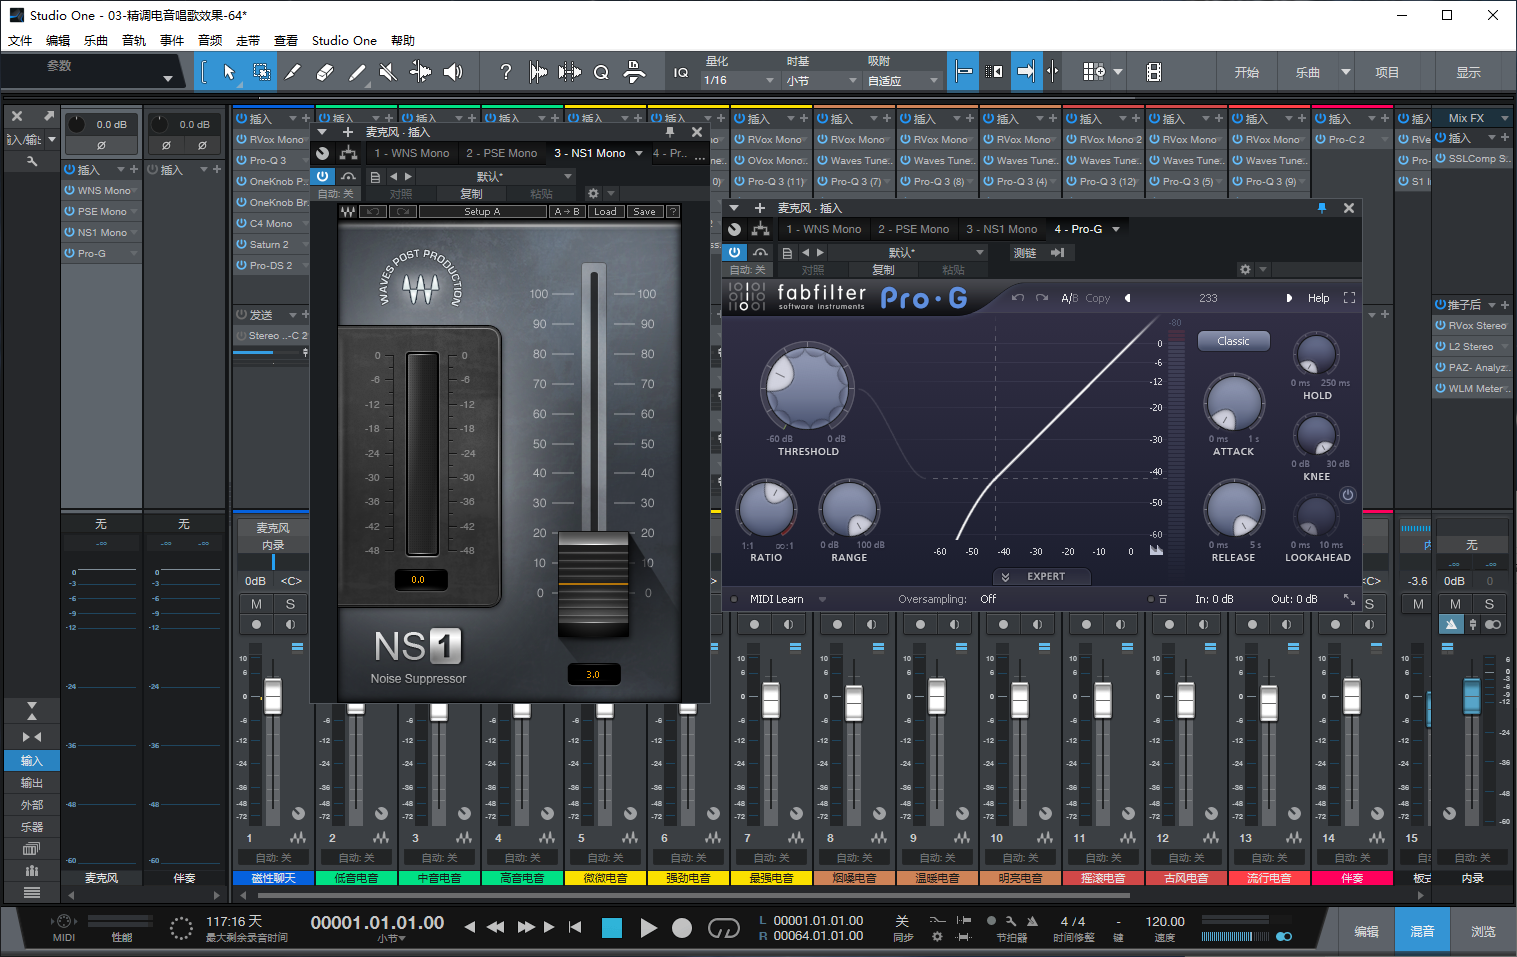Viewport: 1517px width, 957px height.
Task: Disable the Pro-C 2 insert power
Action: coord(1321,140)
